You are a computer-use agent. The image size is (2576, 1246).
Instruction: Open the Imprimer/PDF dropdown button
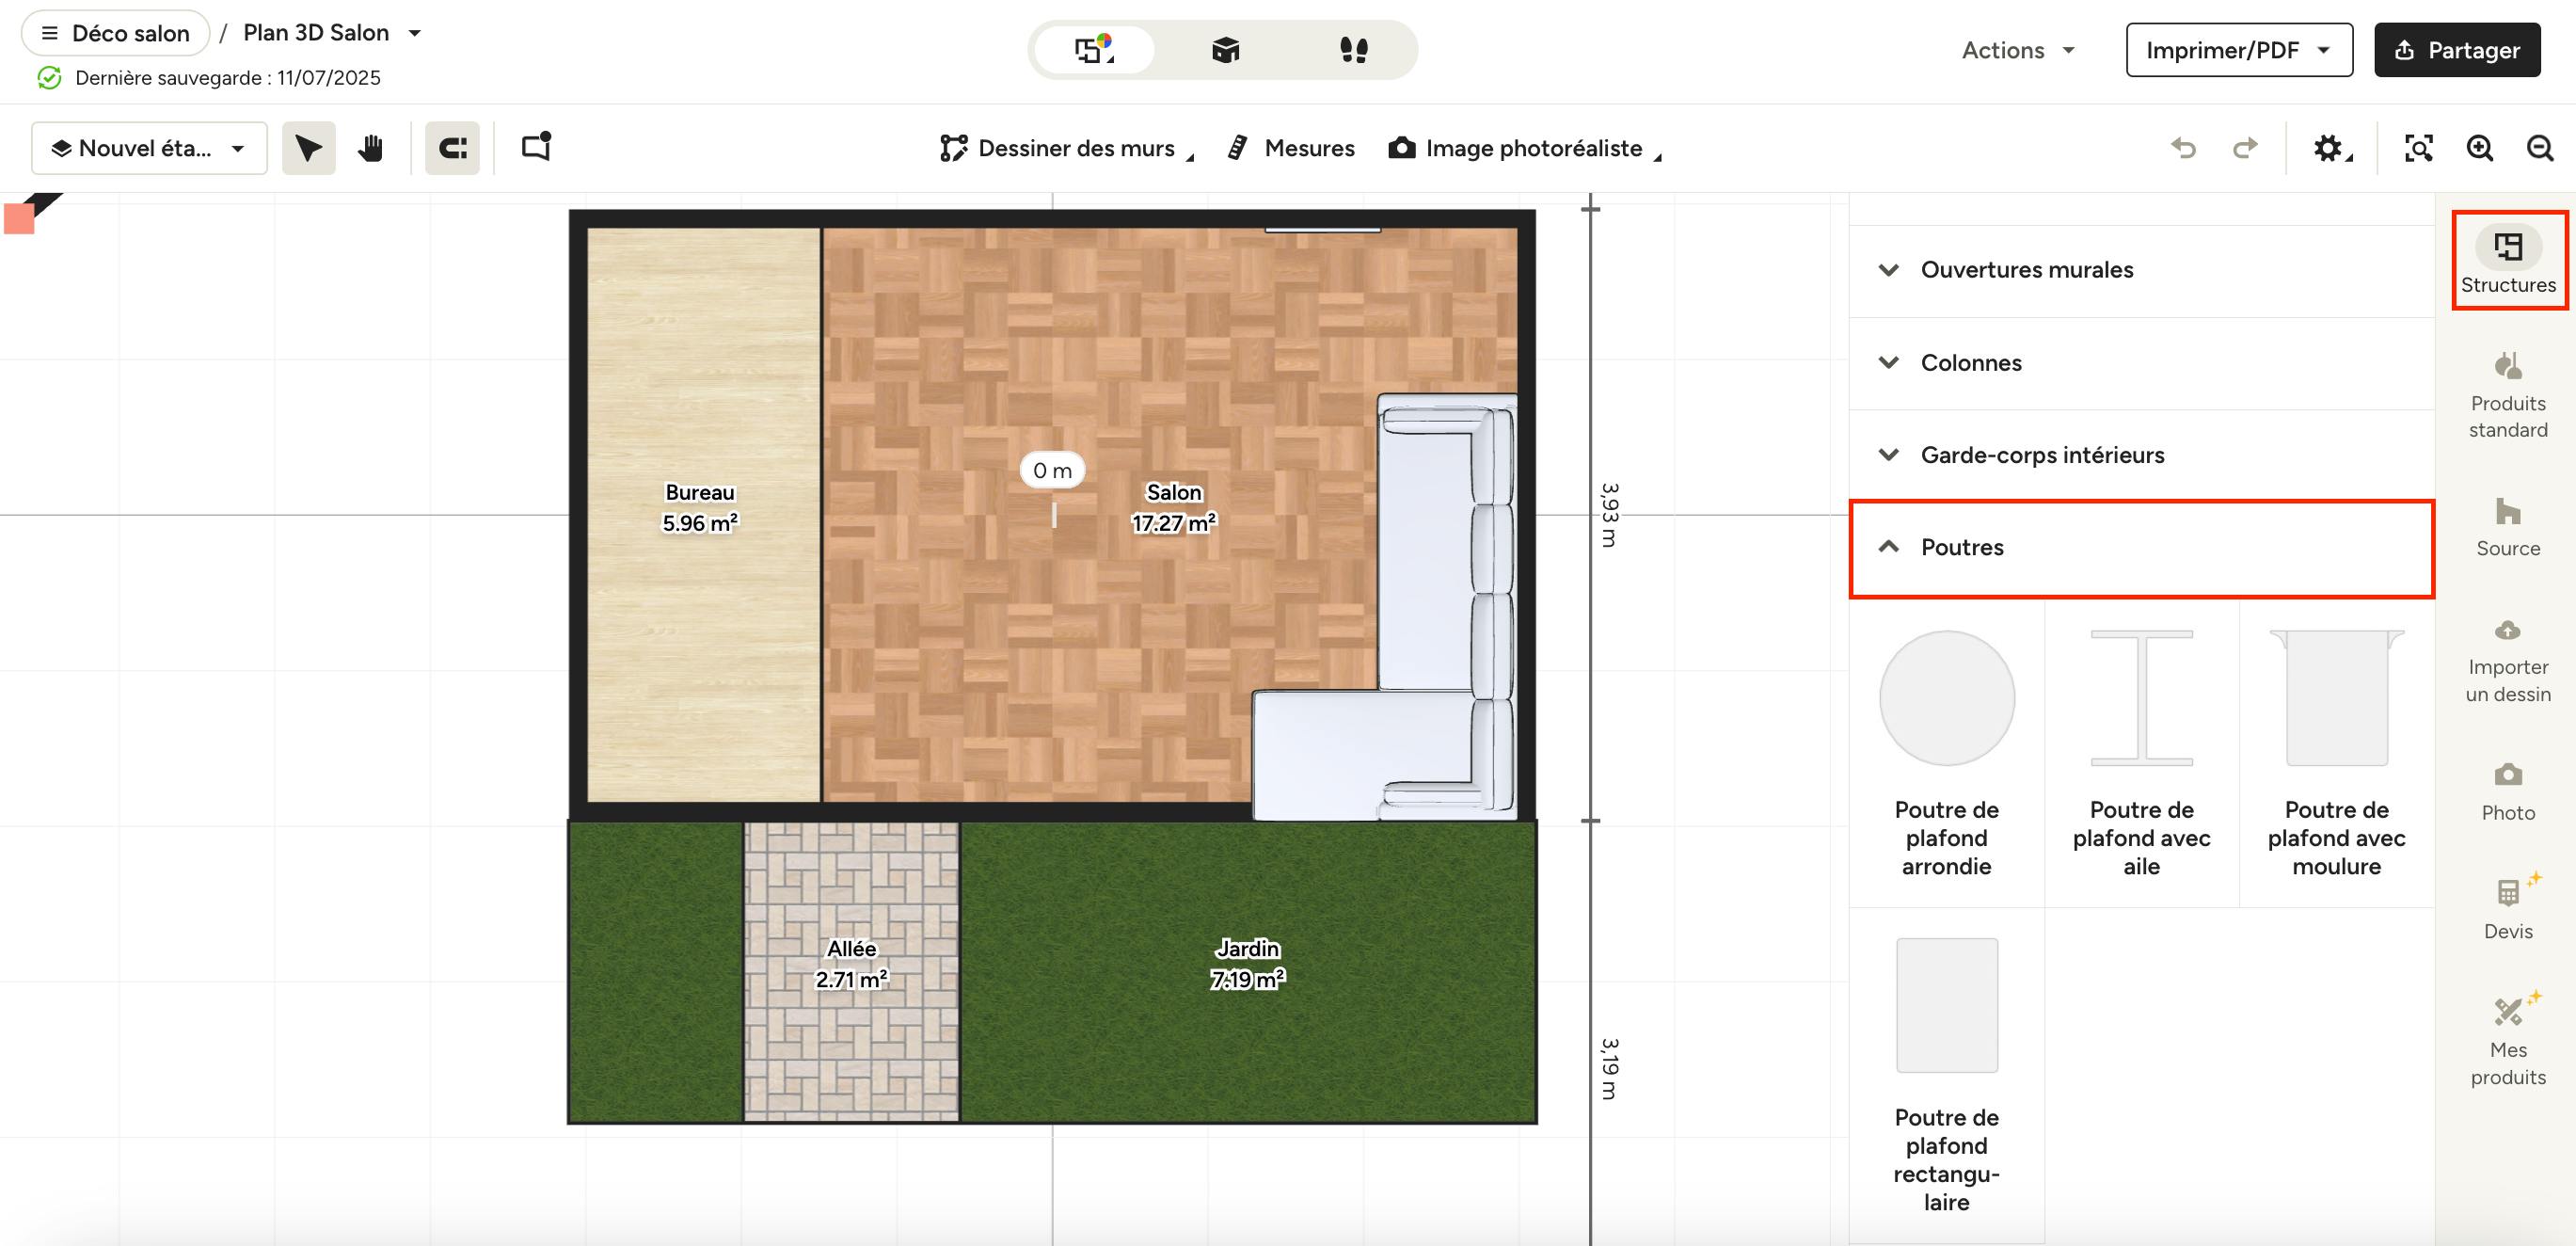tap(2238, 50)
